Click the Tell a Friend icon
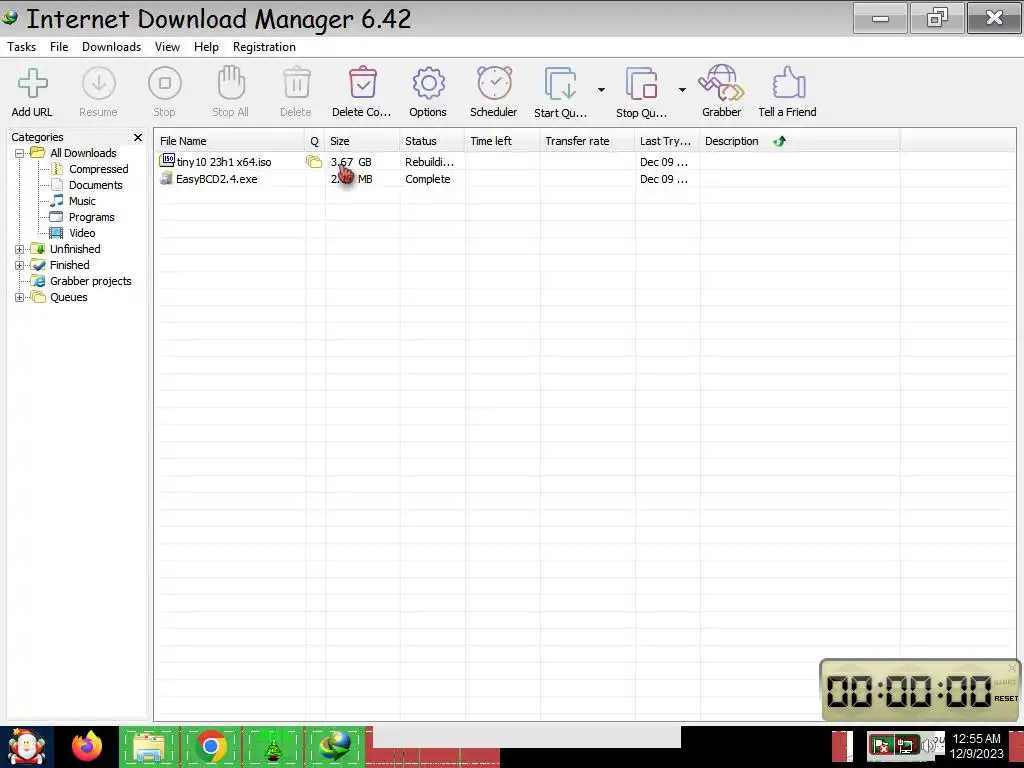The image size is (1024, 768). click(x=788, y=83)
